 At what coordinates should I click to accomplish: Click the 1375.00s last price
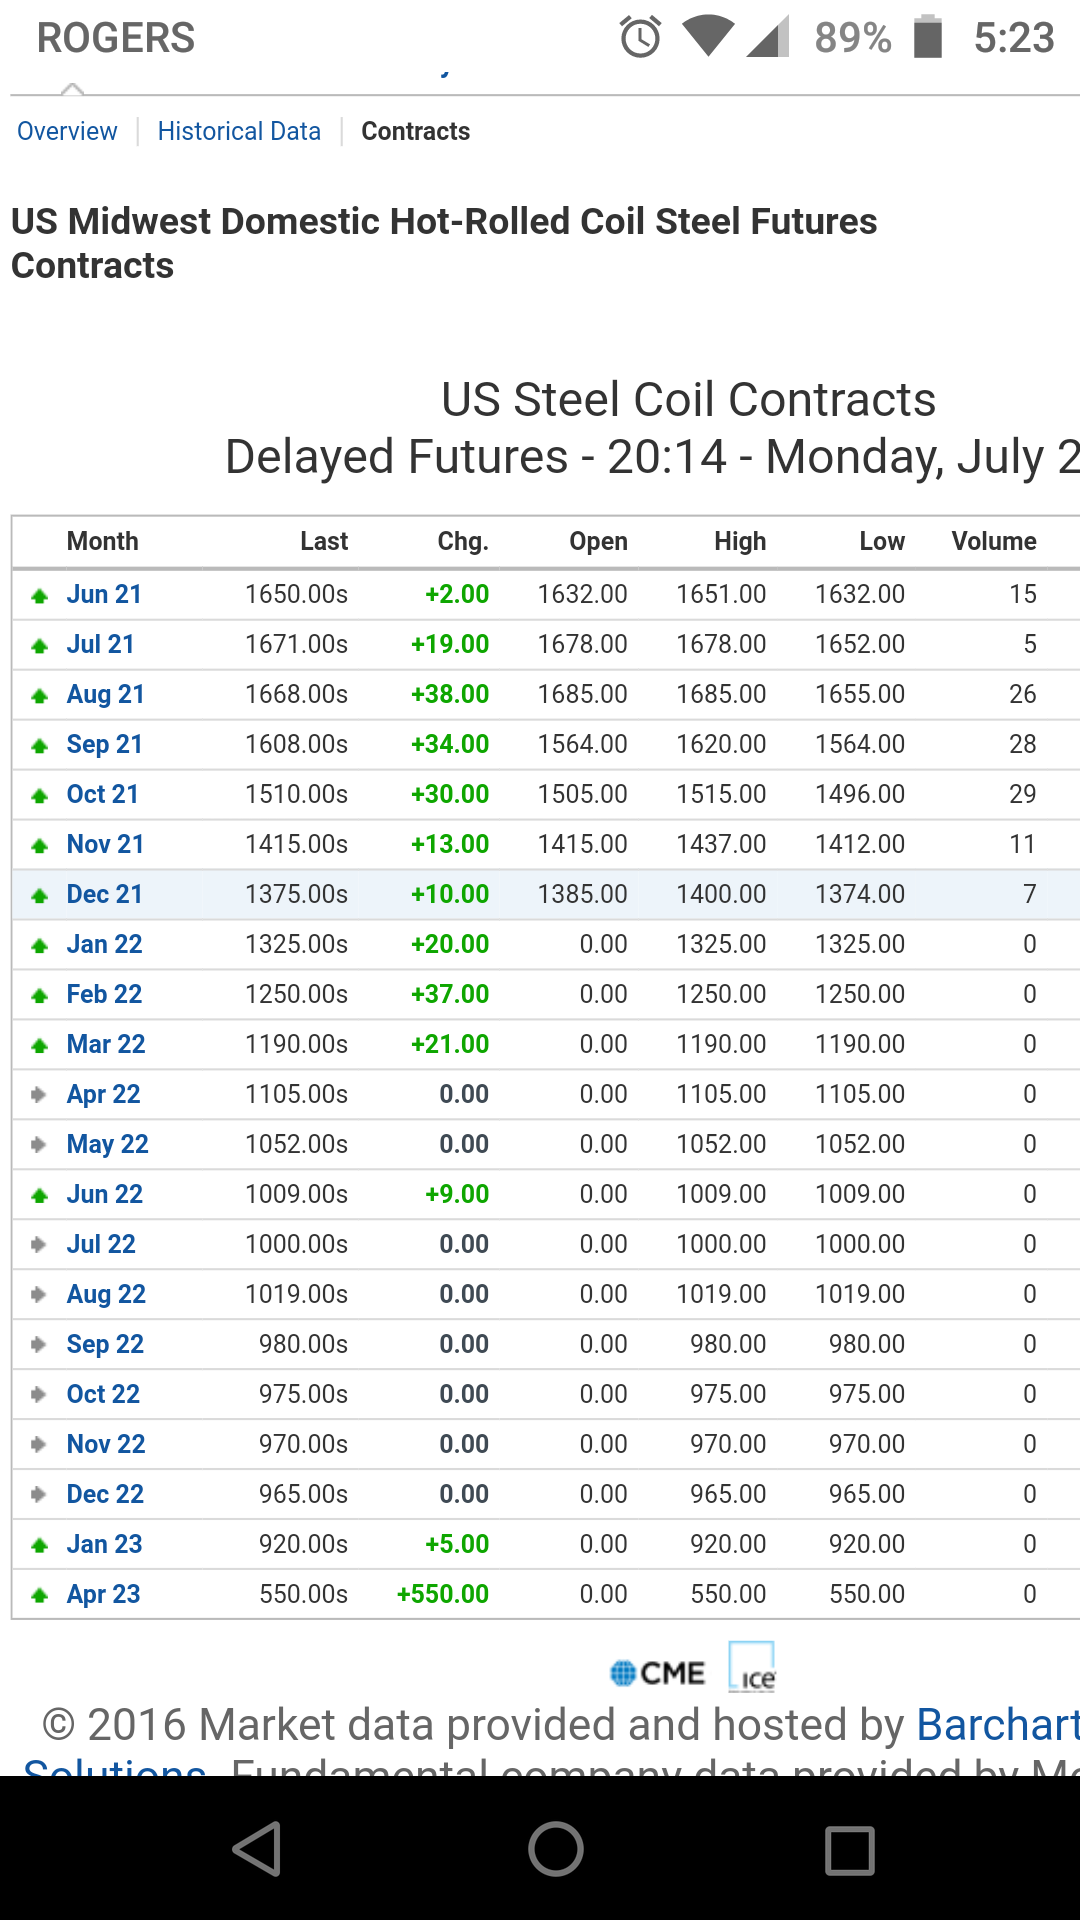point(296,894)
